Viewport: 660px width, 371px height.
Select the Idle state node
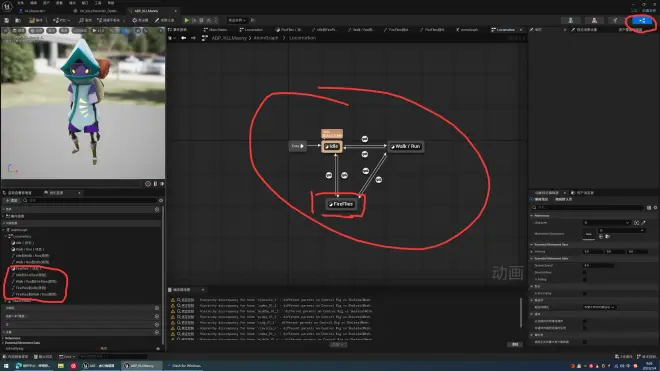[x=332, y=147]
